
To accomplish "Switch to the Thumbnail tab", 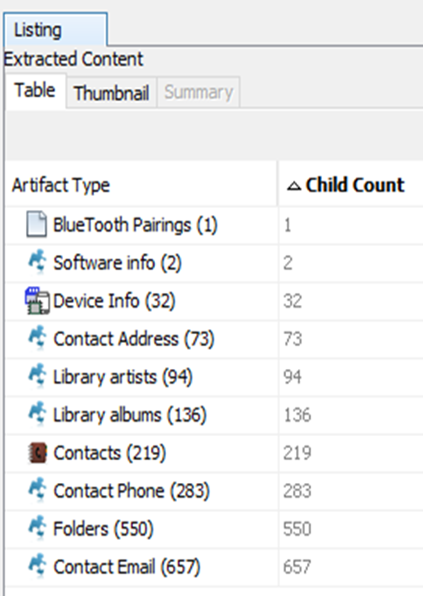I will pos(111,93).
